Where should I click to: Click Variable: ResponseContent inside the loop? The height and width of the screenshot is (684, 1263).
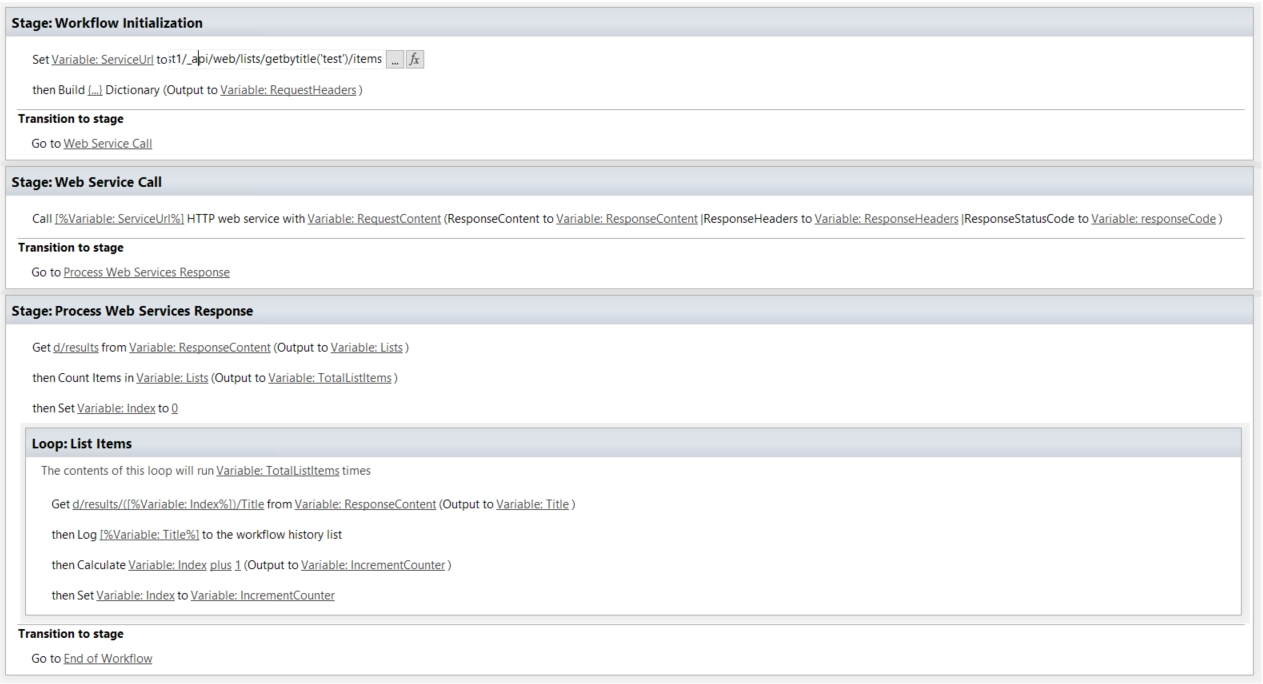coord(366,503)
